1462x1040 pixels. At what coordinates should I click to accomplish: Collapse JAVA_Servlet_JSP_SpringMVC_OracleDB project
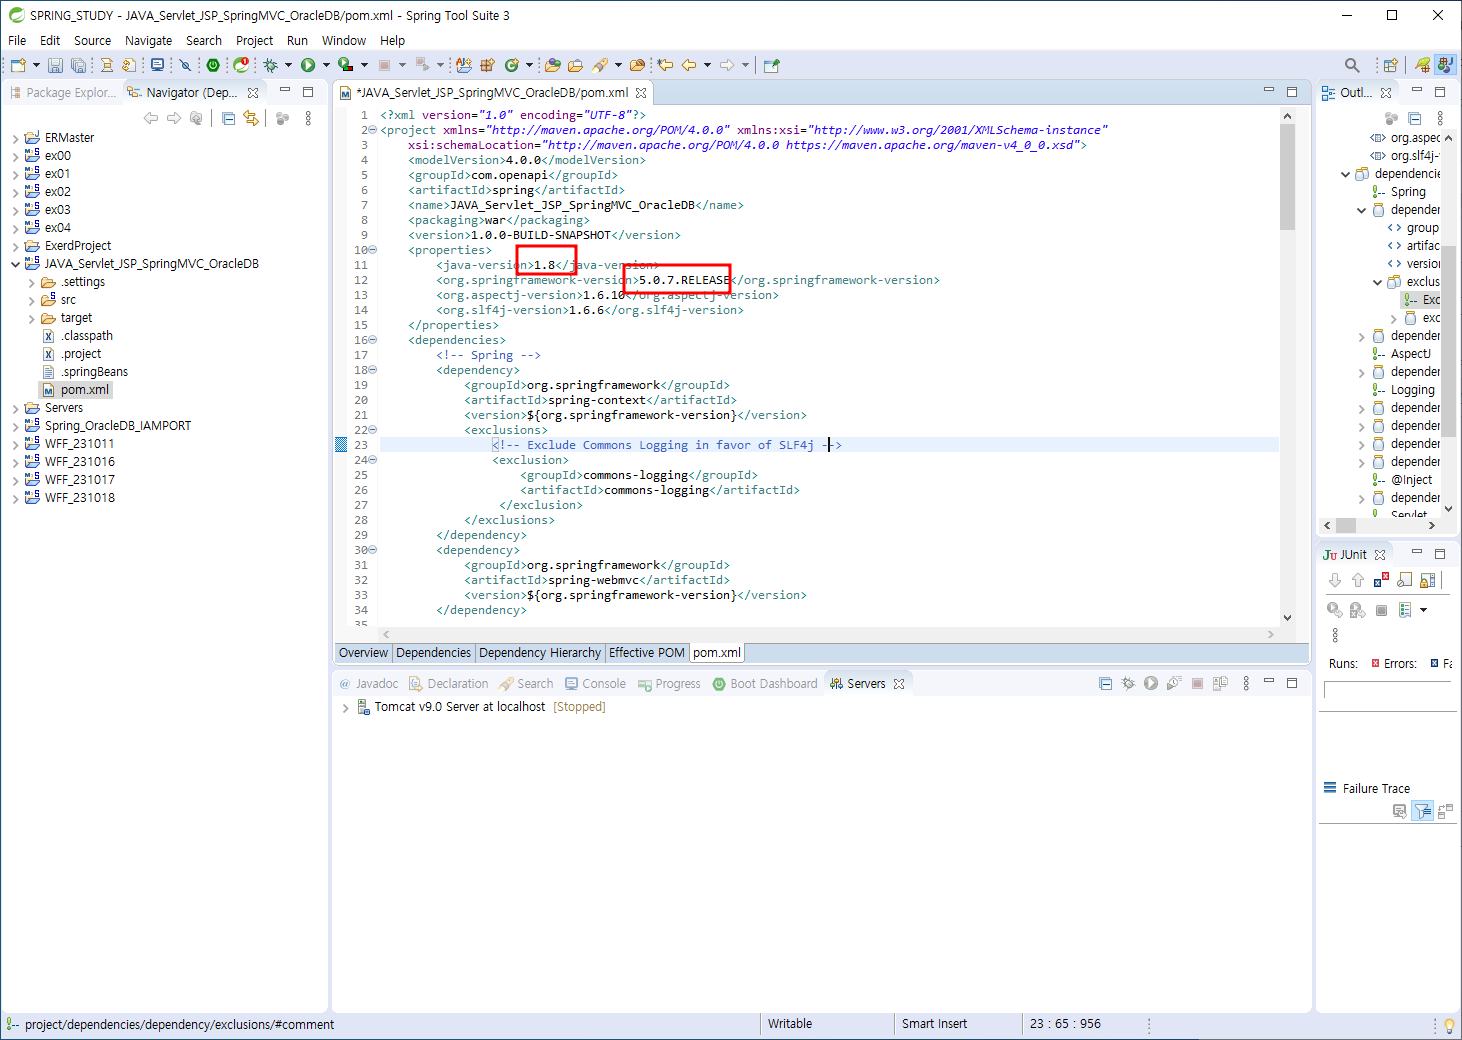[x=16, y=264]
